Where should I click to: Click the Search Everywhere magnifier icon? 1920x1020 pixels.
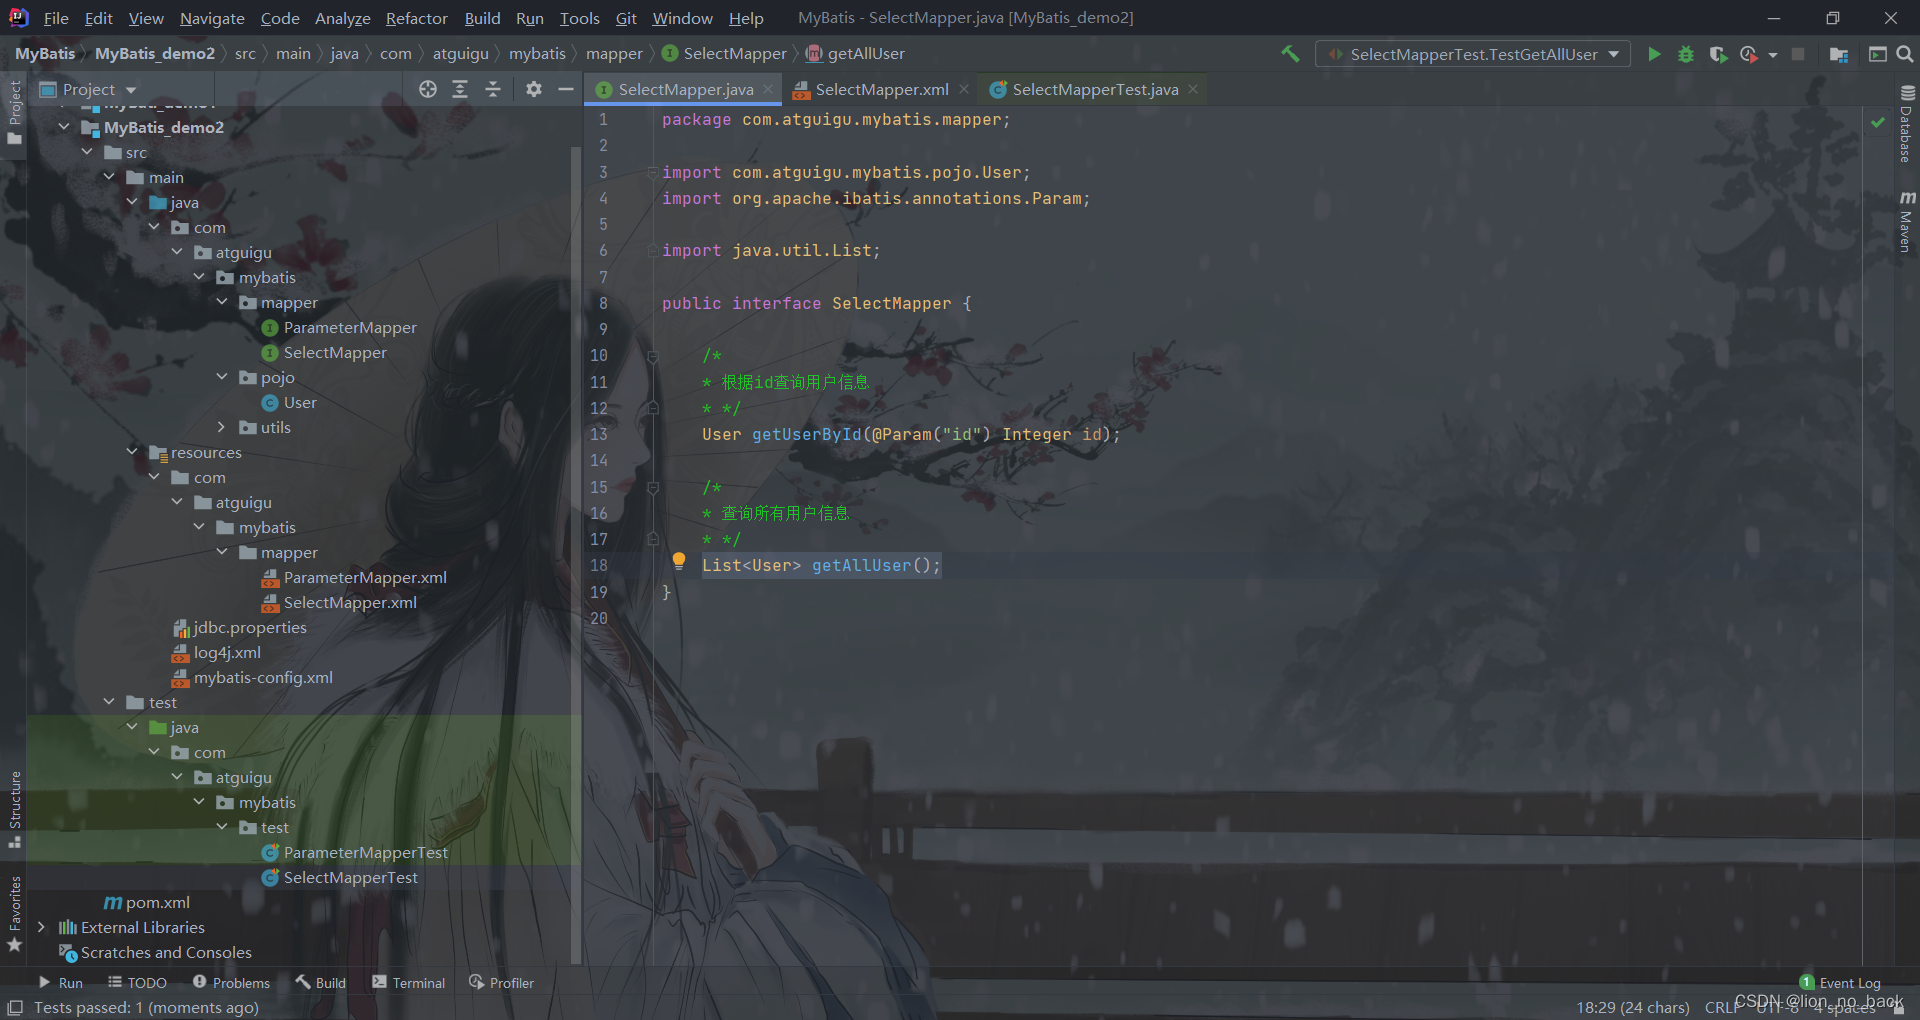pyautogui.click(x=1905, y=54)
